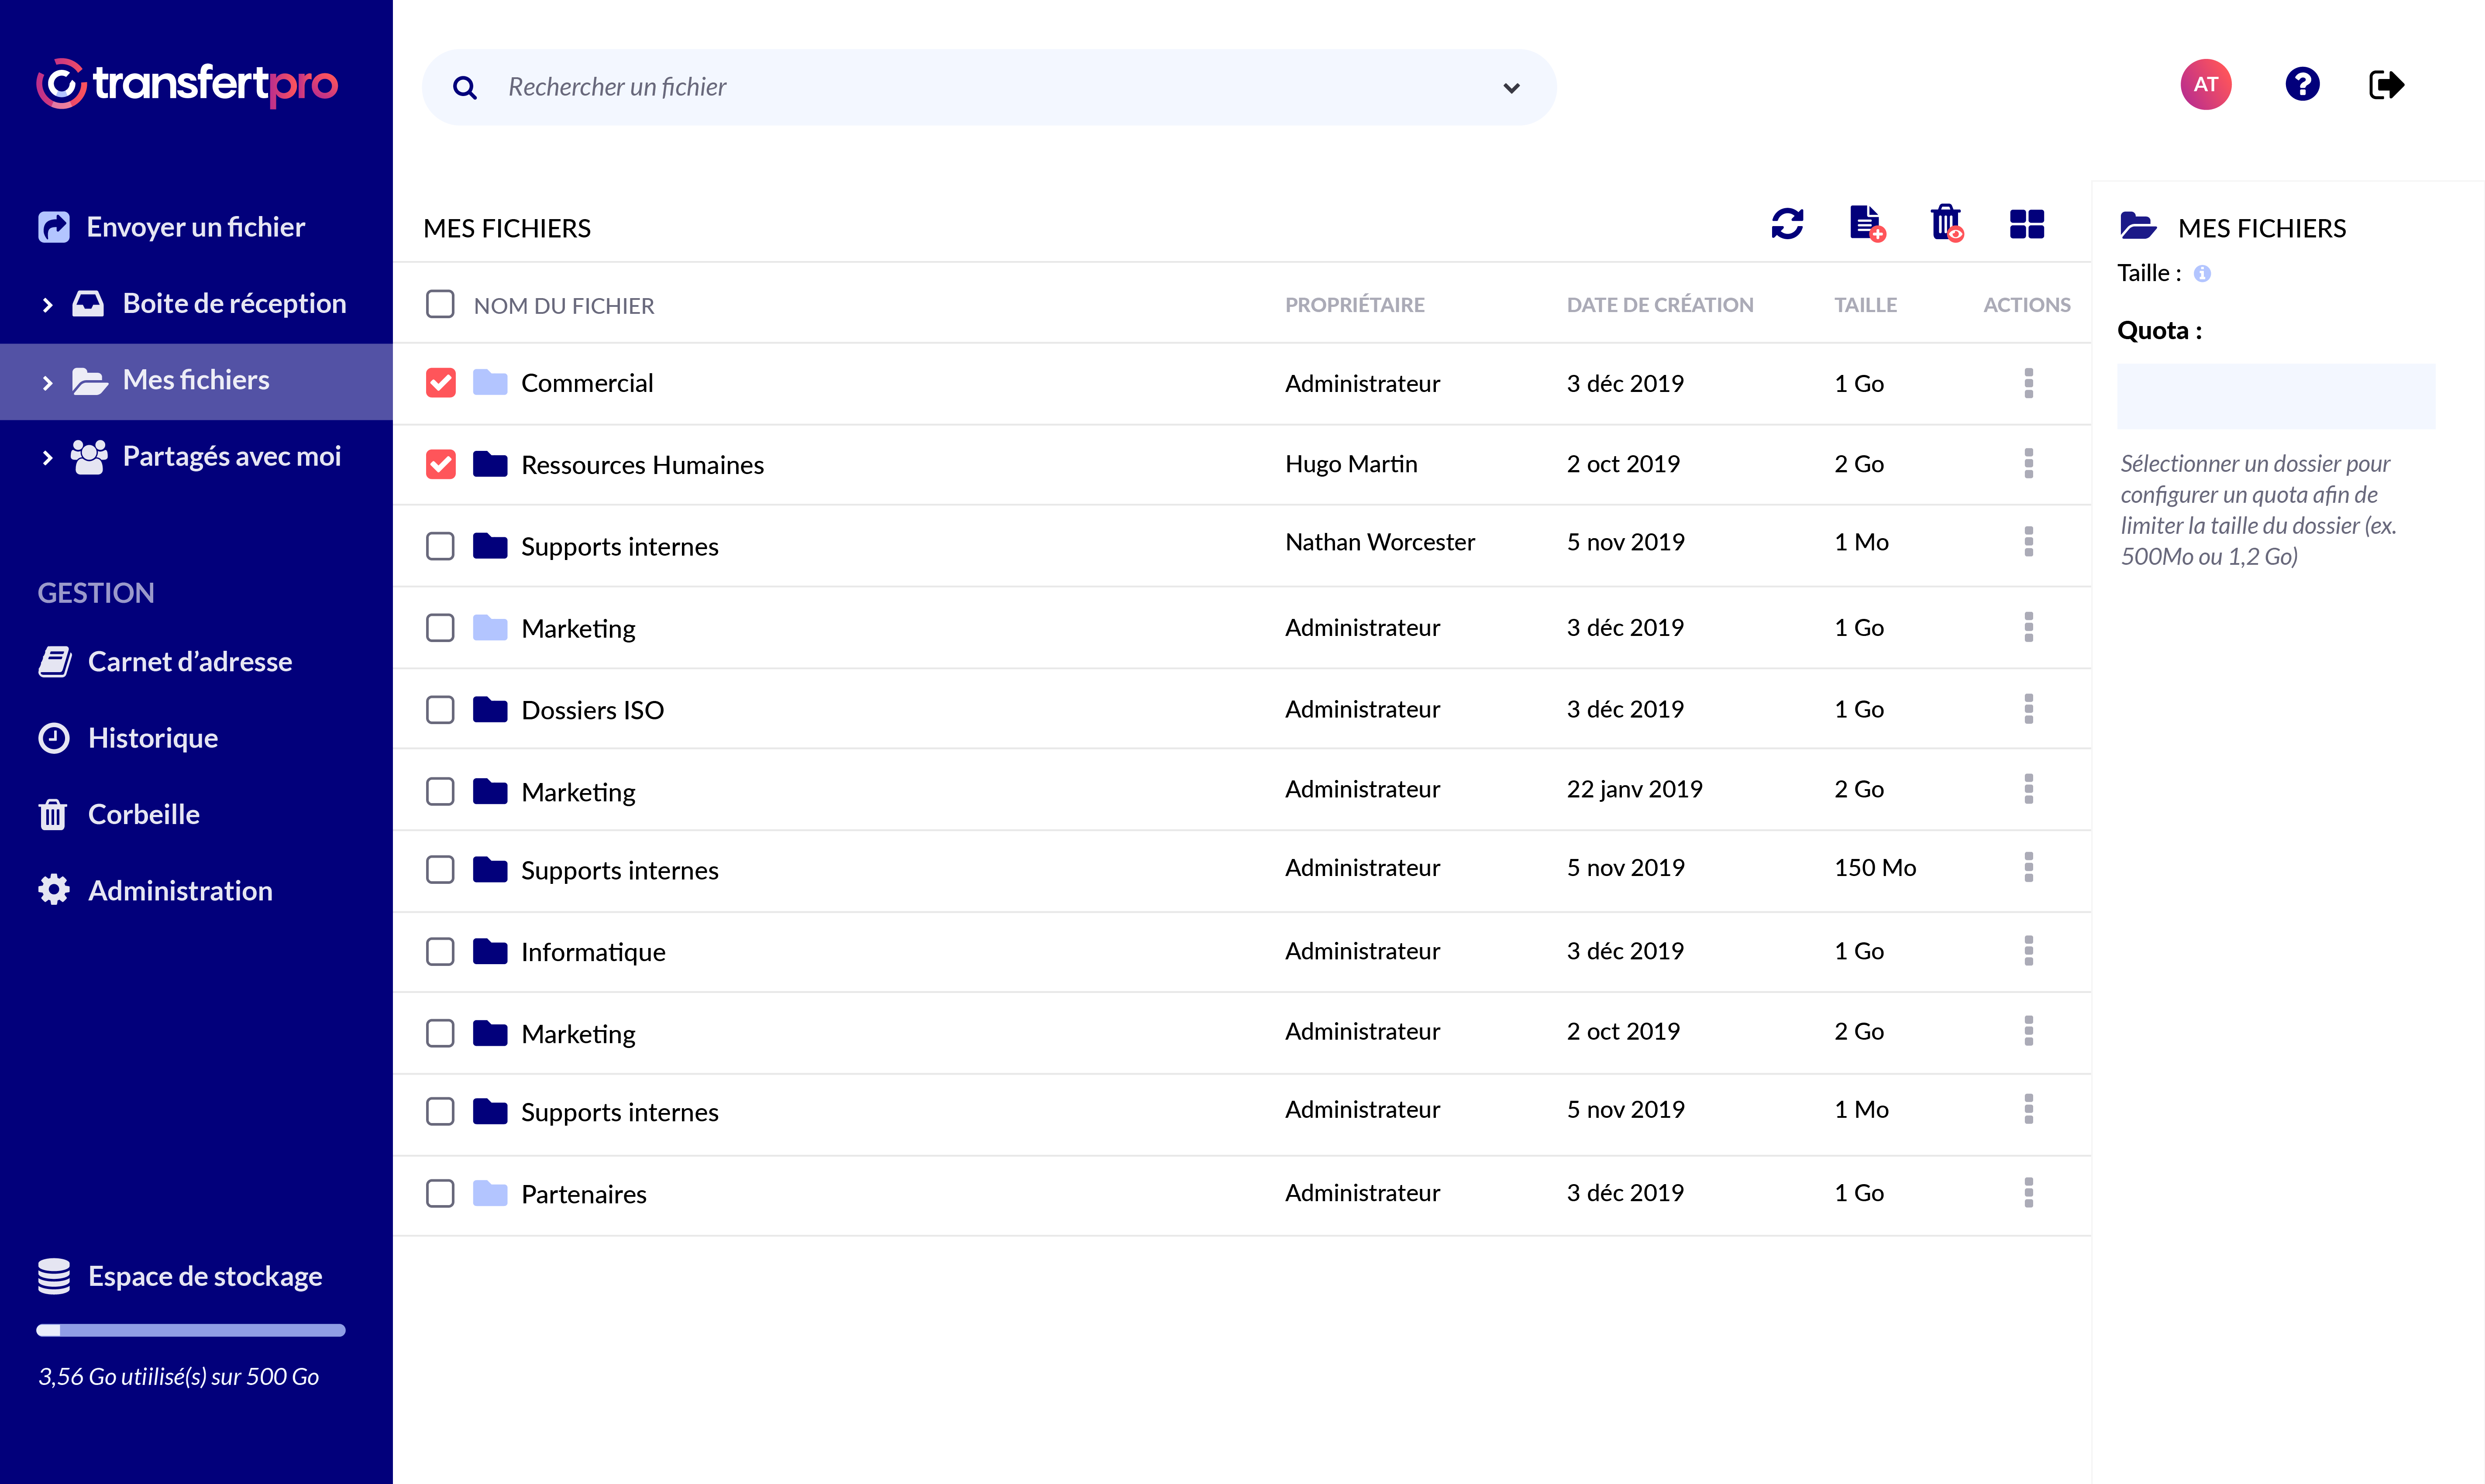Open Boite de réception
Viewport: 2485px width, 1484px height.
(x=209, y=303)
